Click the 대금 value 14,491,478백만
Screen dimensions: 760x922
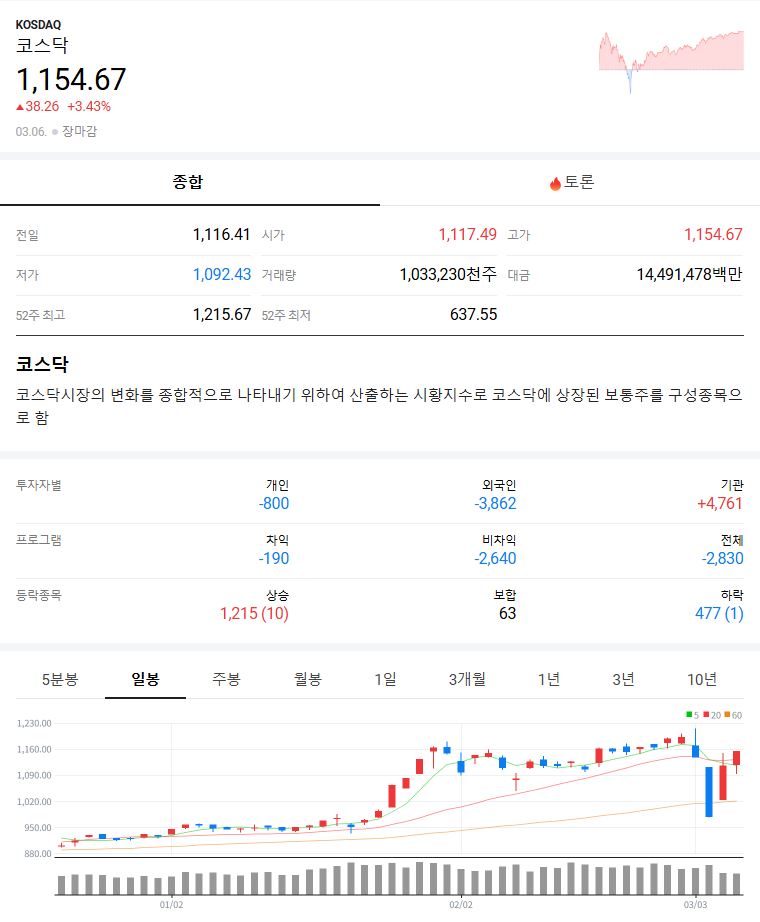(689, 275)
